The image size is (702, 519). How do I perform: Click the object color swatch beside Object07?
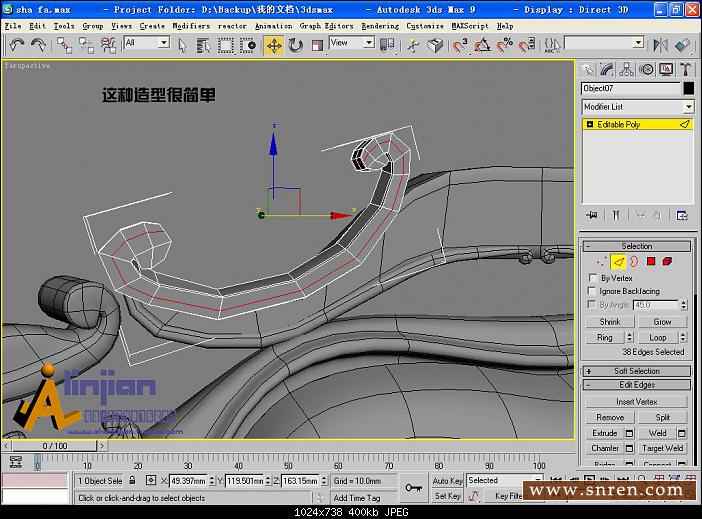pyautogui.click(x=689, y=88)
